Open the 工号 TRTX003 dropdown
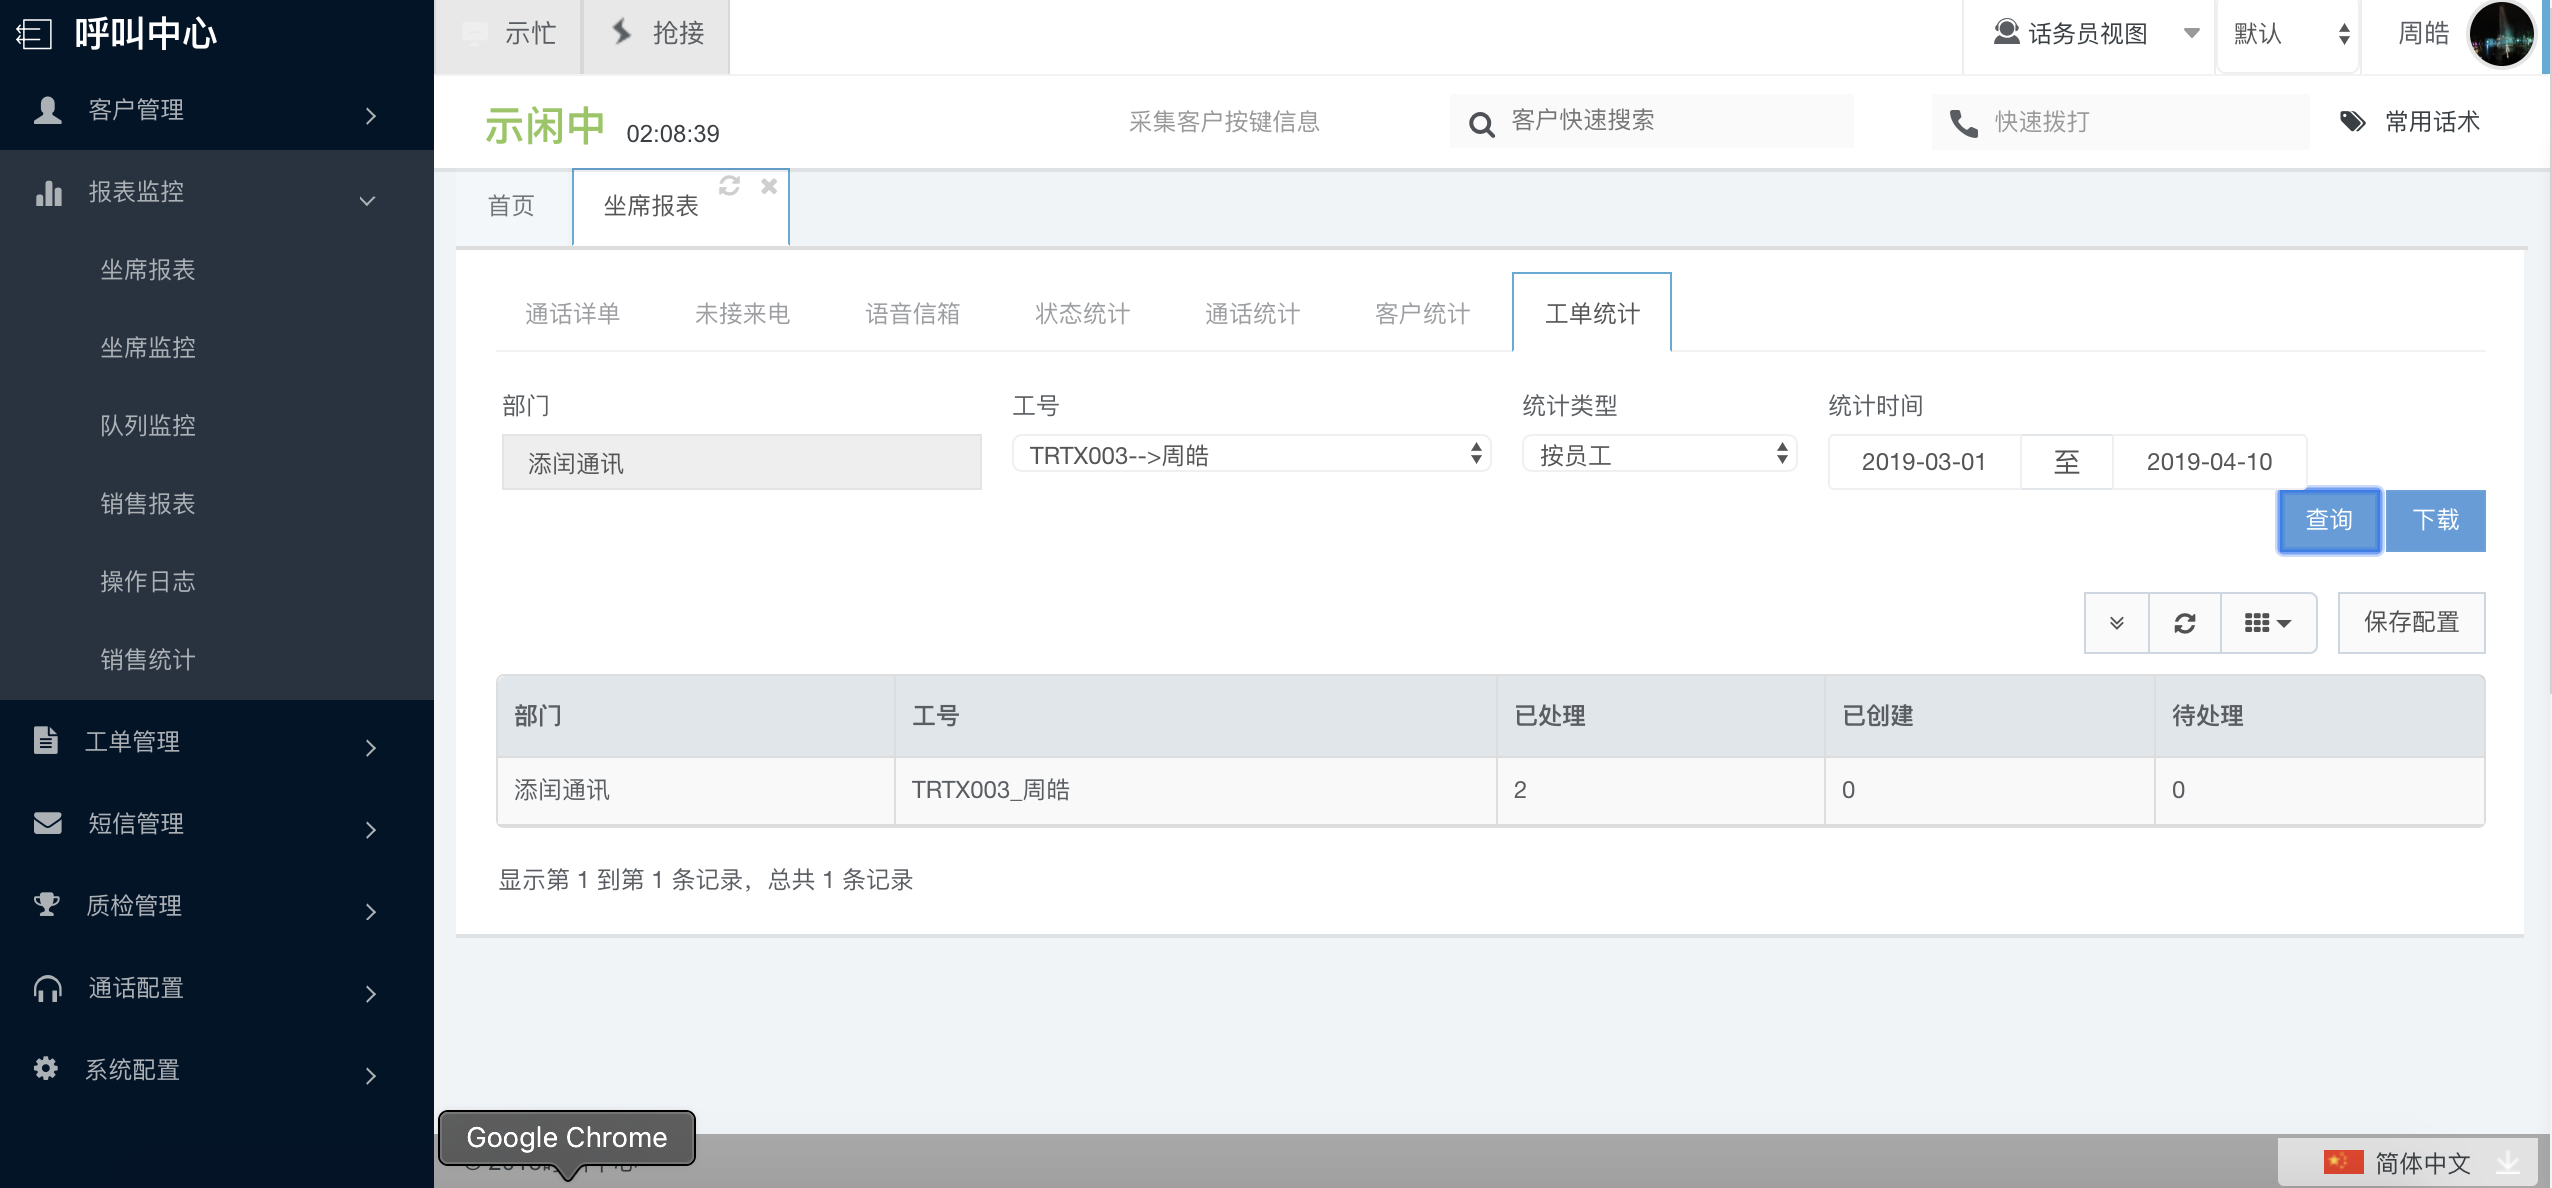Screen dimensions: 2552x1188 point(1250,455)
